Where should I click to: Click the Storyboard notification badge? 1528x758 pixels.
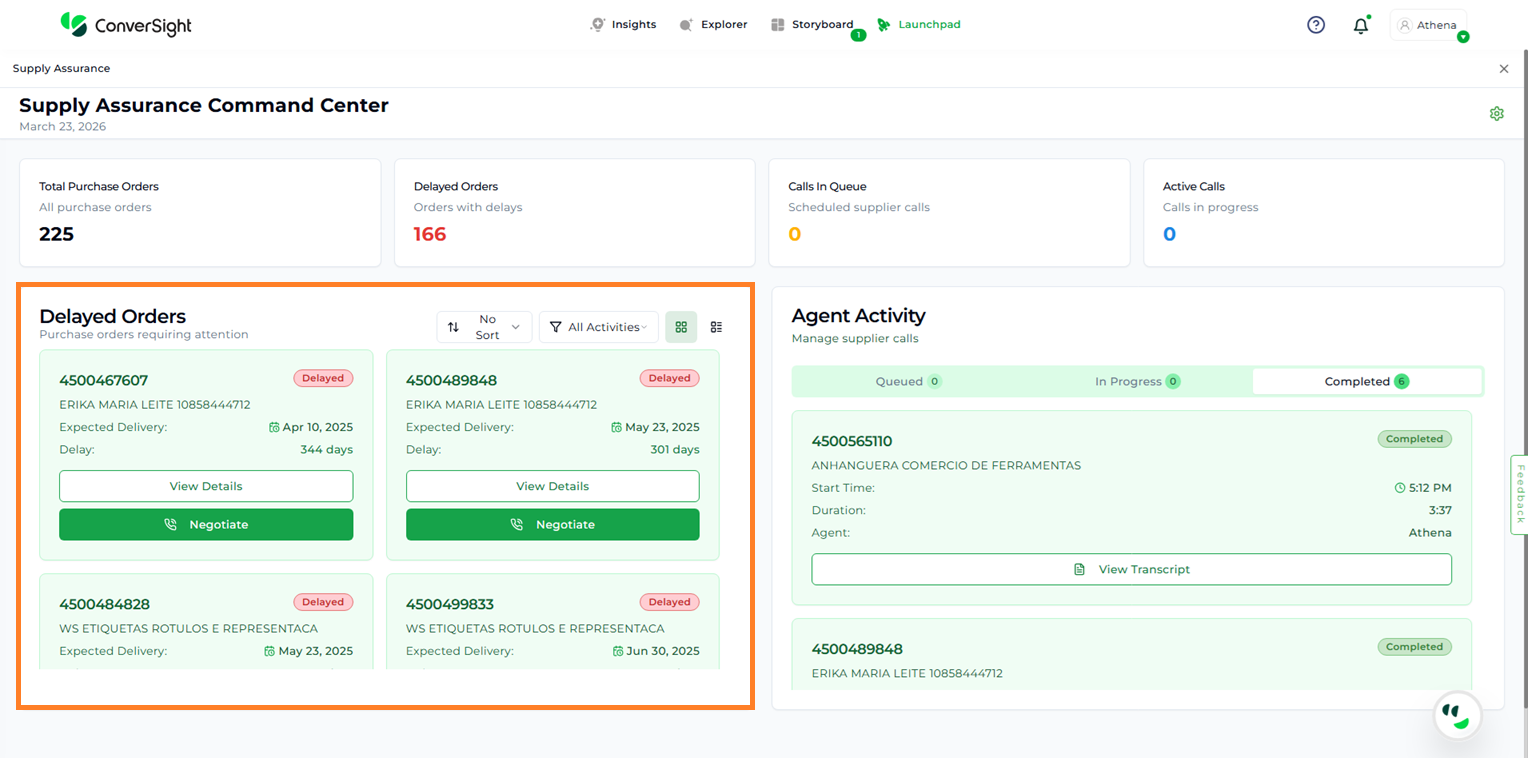(x=857, y=36)
